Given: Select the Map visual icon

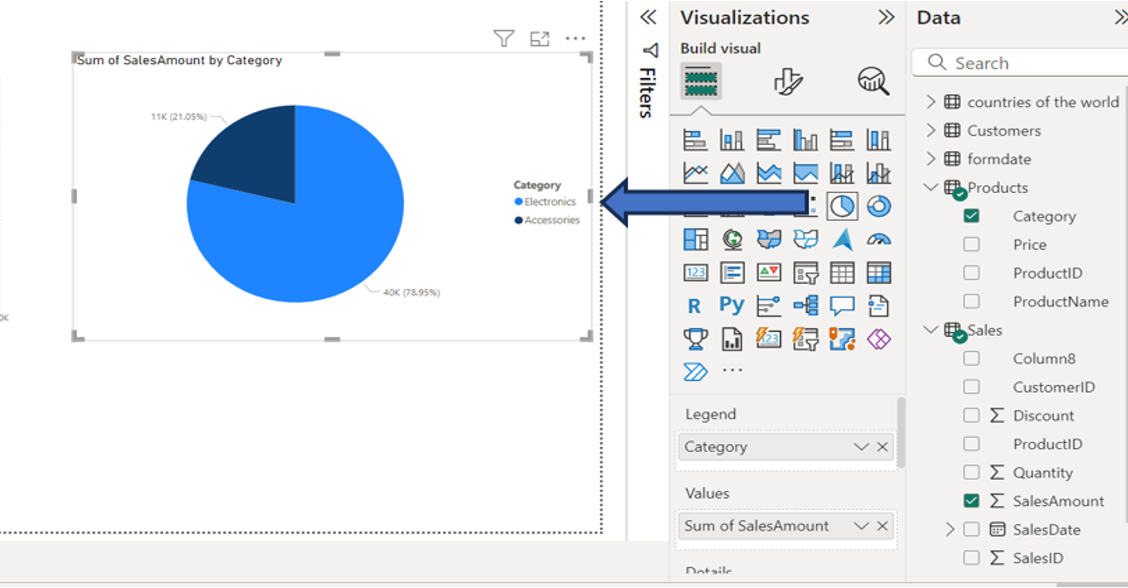Looking at the screenshot, I should [x=732, y=238].
